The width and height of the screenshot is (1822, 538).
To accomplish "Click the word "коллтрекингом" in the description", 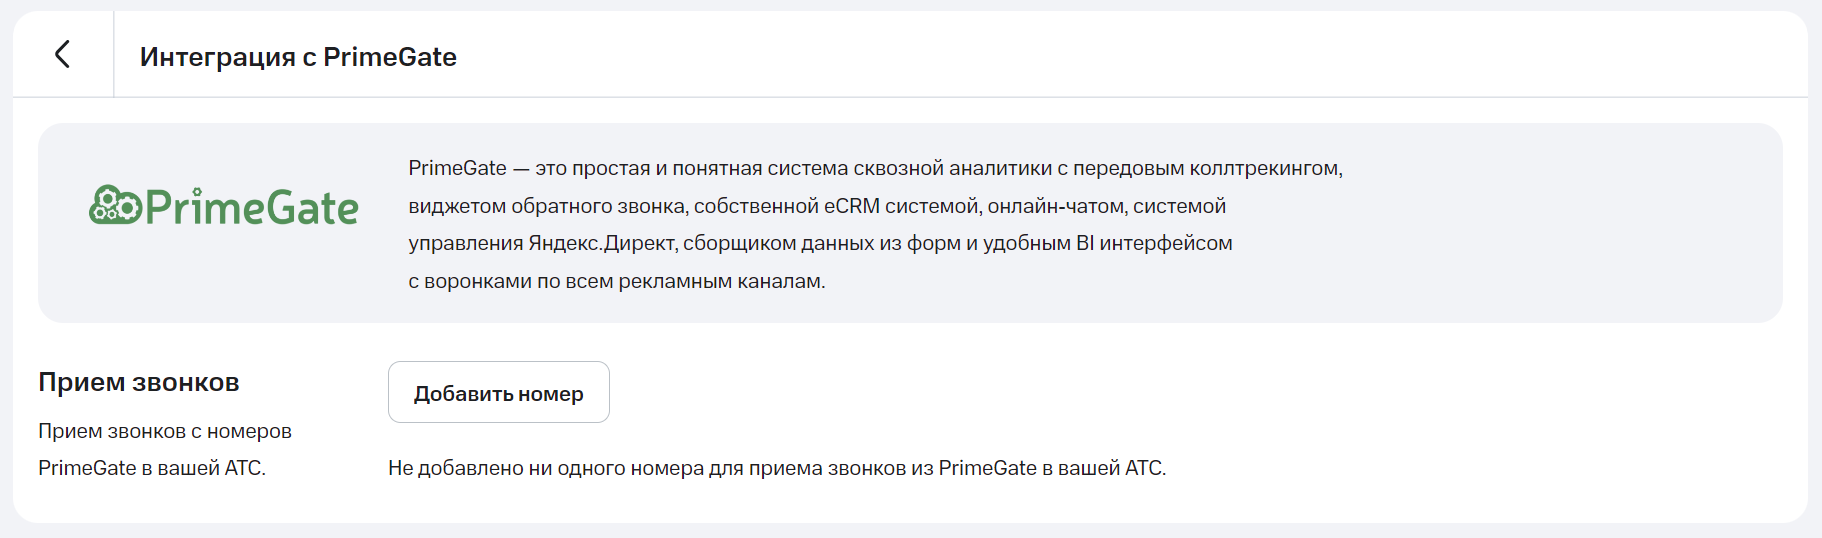I will tap(1264, 168).
